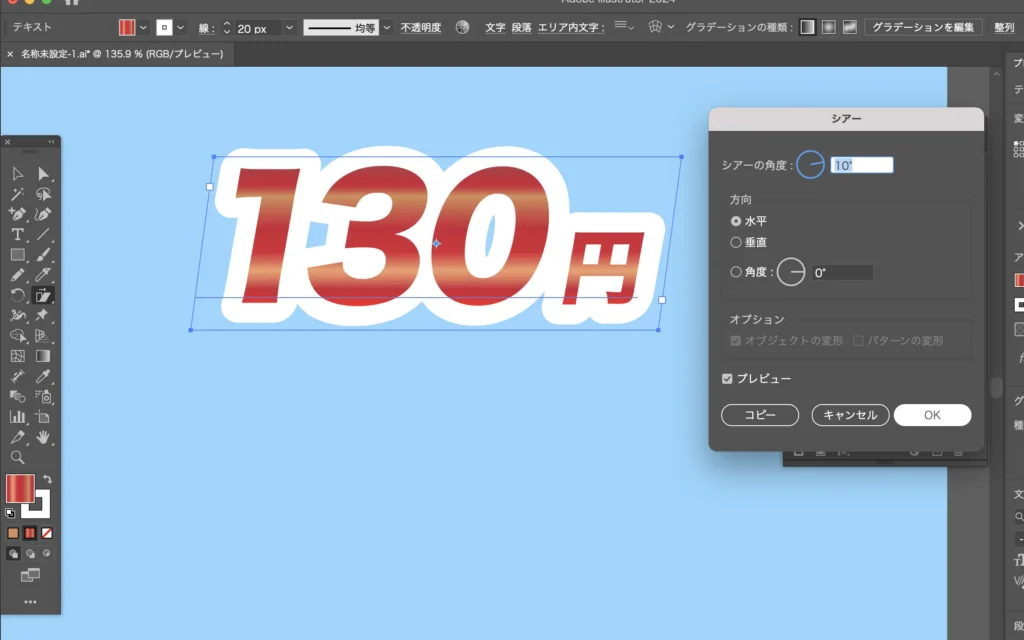Open the 不透明度 panel link
Viewport: 1024px width, 640px height.
pos(421,27)
